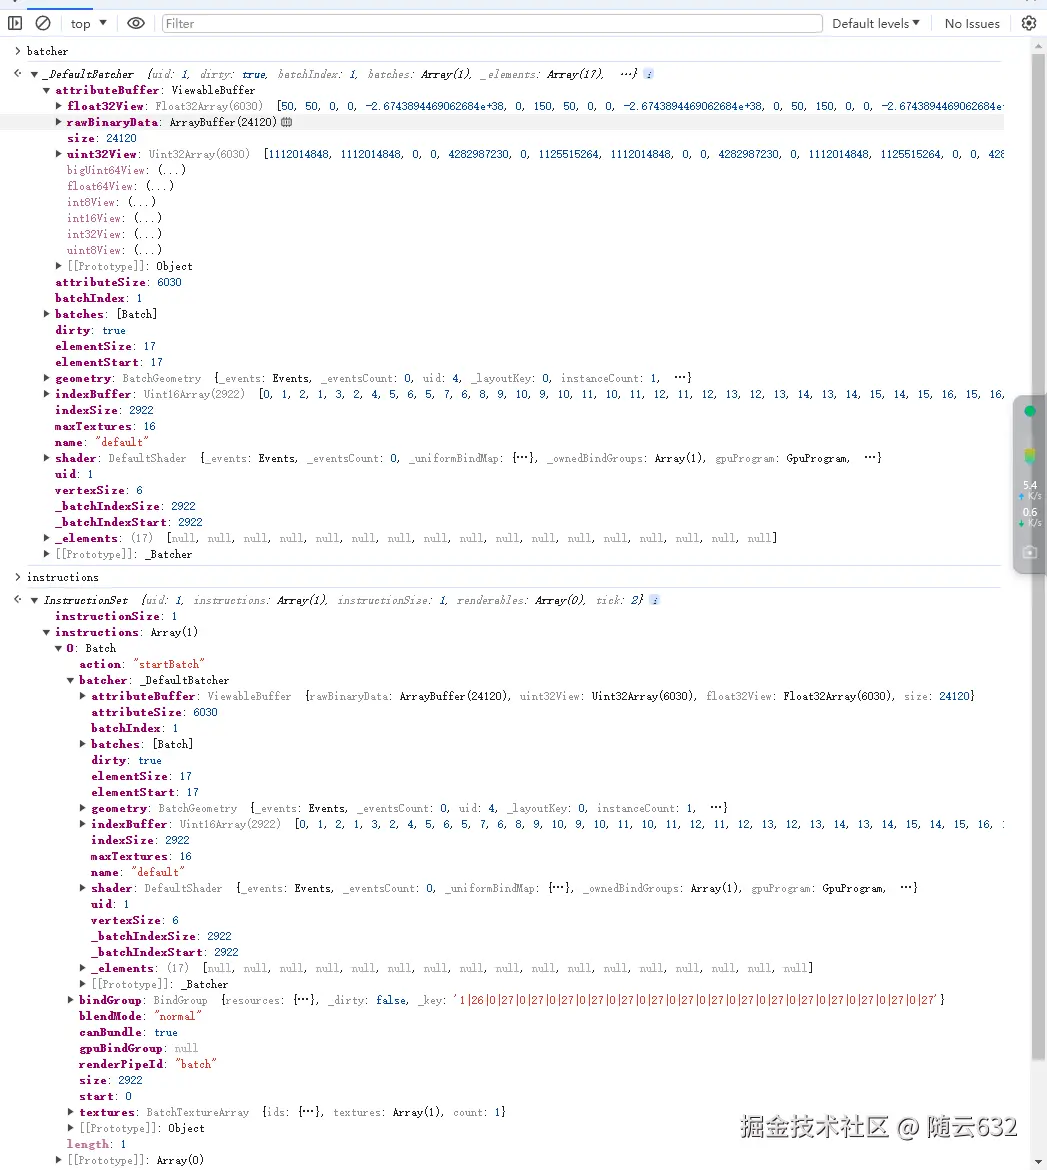Open memory inspector icon beside ArrayBuffer(24120)

(x=287, y=122)
